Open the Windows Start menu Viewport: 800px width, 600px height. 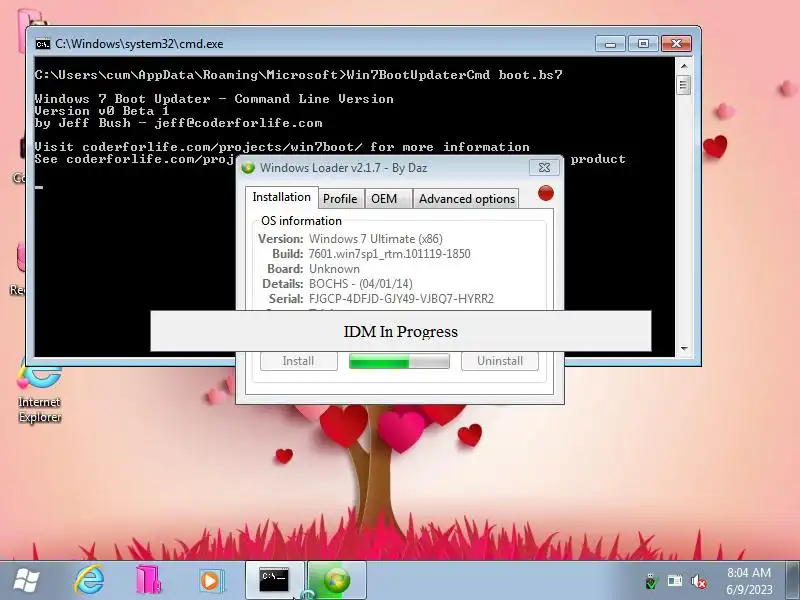[x=27, y=581]
